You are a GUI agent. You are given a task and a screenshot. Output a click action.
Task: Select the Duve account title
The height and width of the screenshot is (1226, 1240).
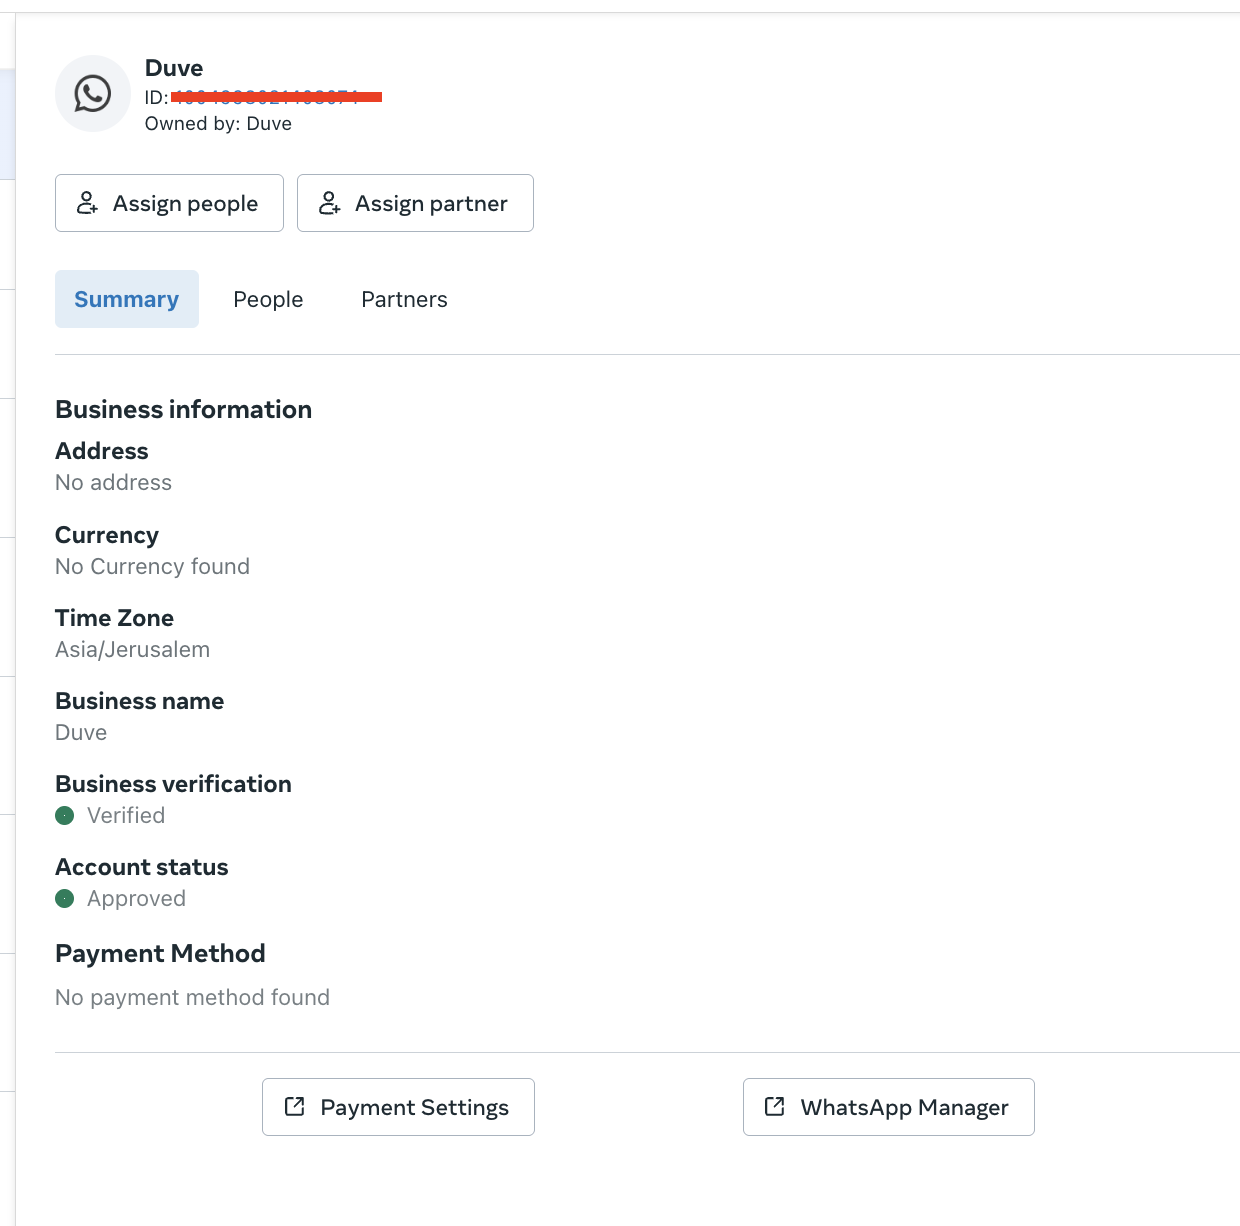[174, 68]
